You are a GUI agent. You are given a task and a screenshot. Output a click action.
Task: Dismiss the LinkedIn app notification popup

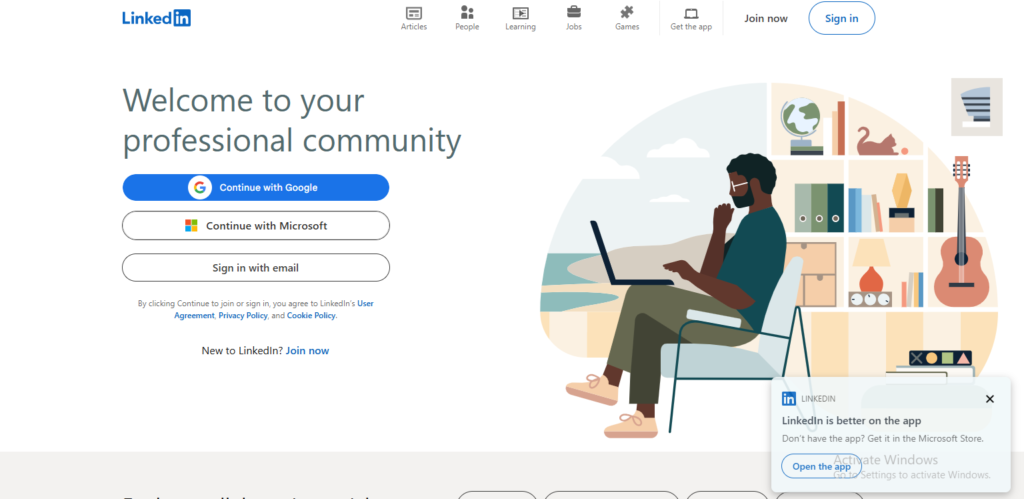989,399
